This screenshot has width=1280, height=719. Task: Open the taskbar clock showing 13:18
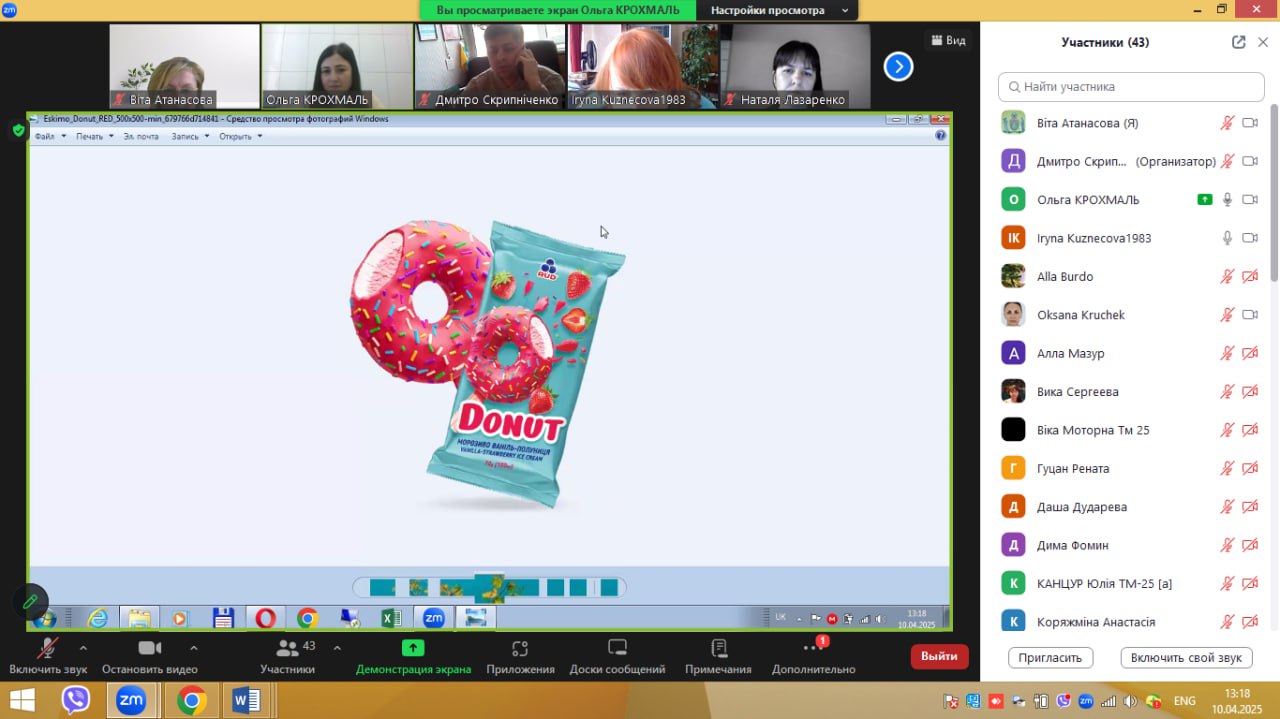(1237, 701)
